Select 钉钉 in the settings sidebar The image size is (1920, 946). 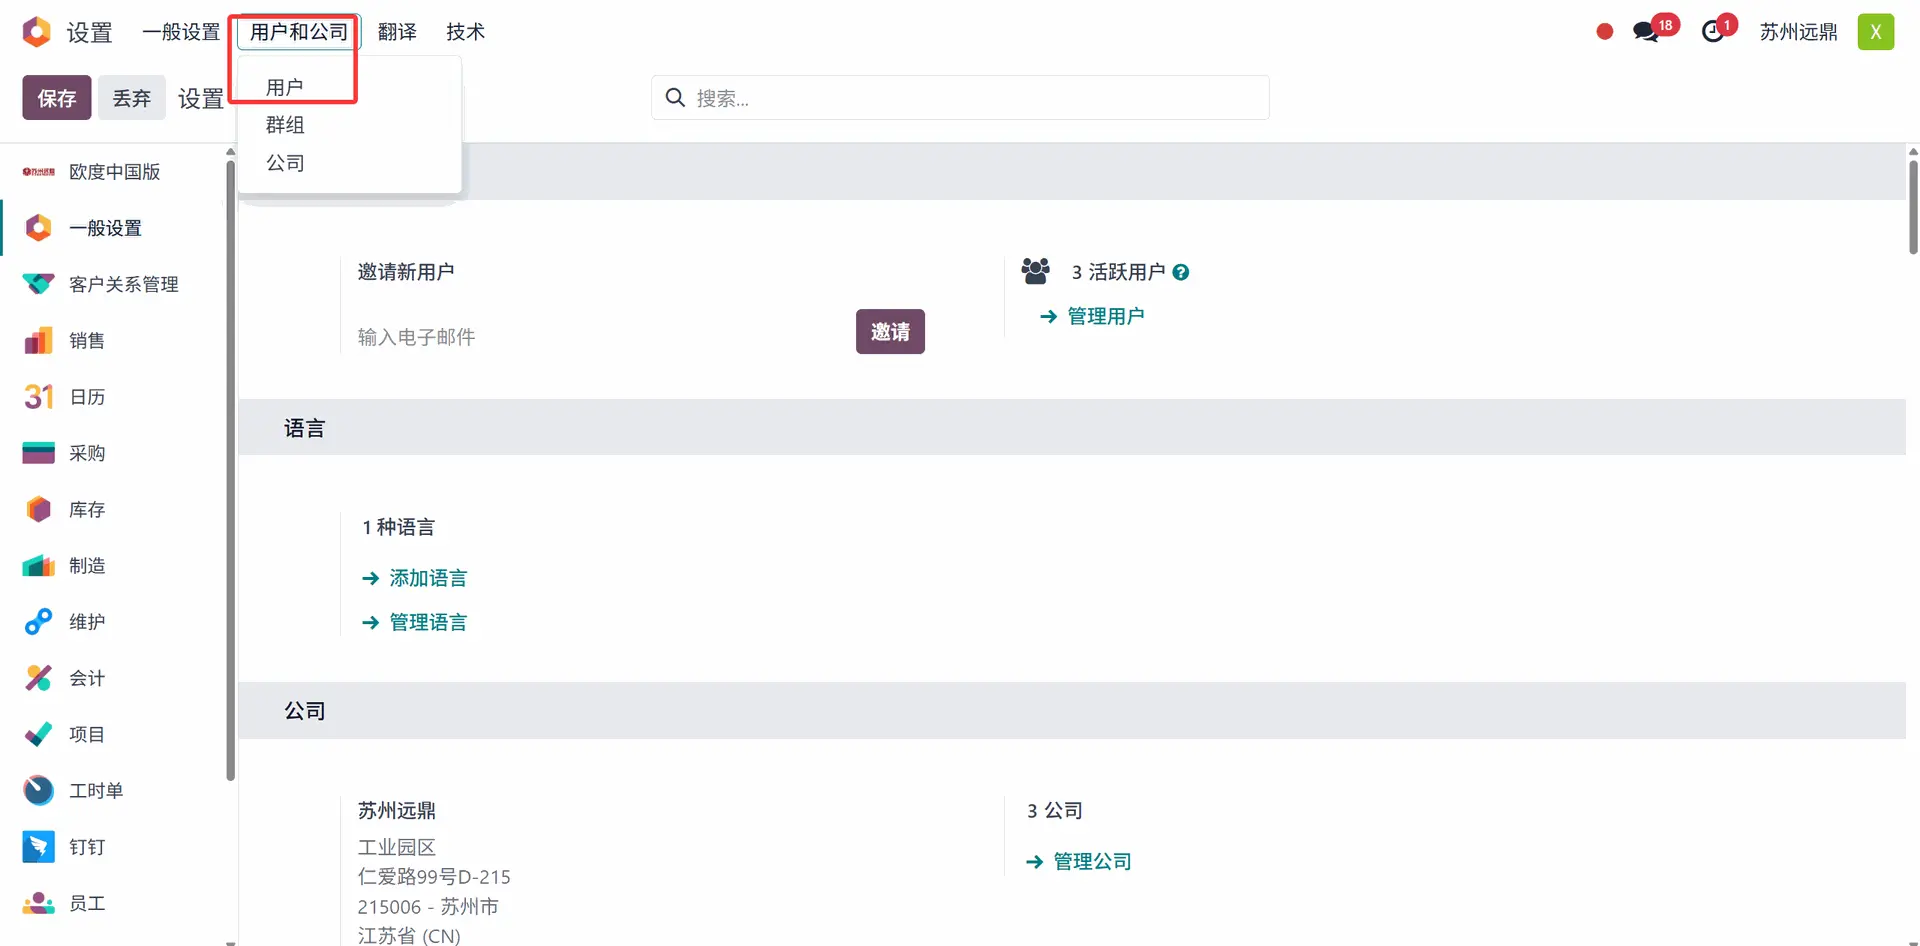pos(87,847)
